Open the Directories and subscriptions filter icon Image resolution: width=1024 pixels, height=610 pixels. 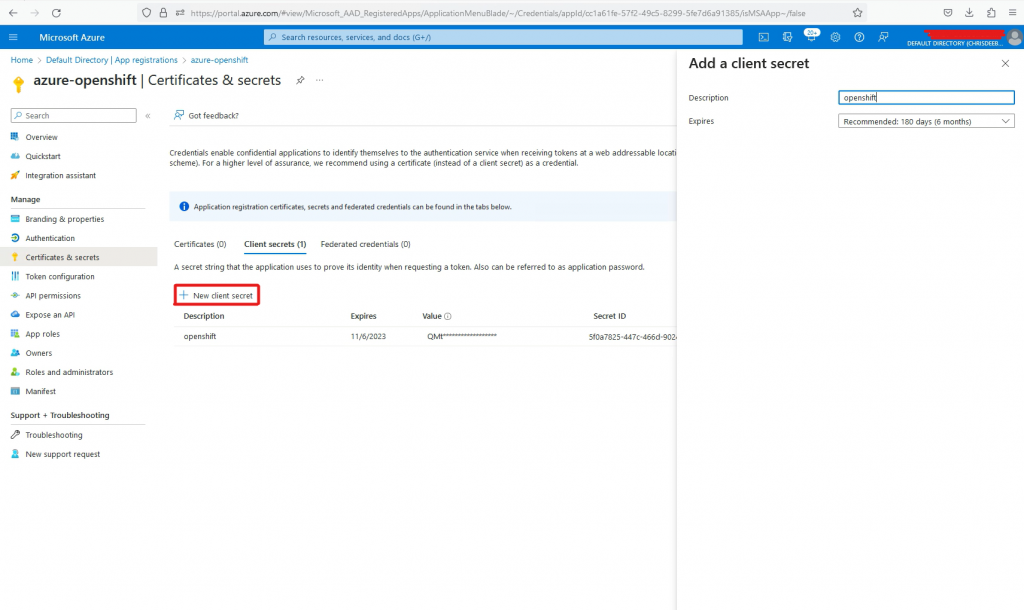(788, 37)
